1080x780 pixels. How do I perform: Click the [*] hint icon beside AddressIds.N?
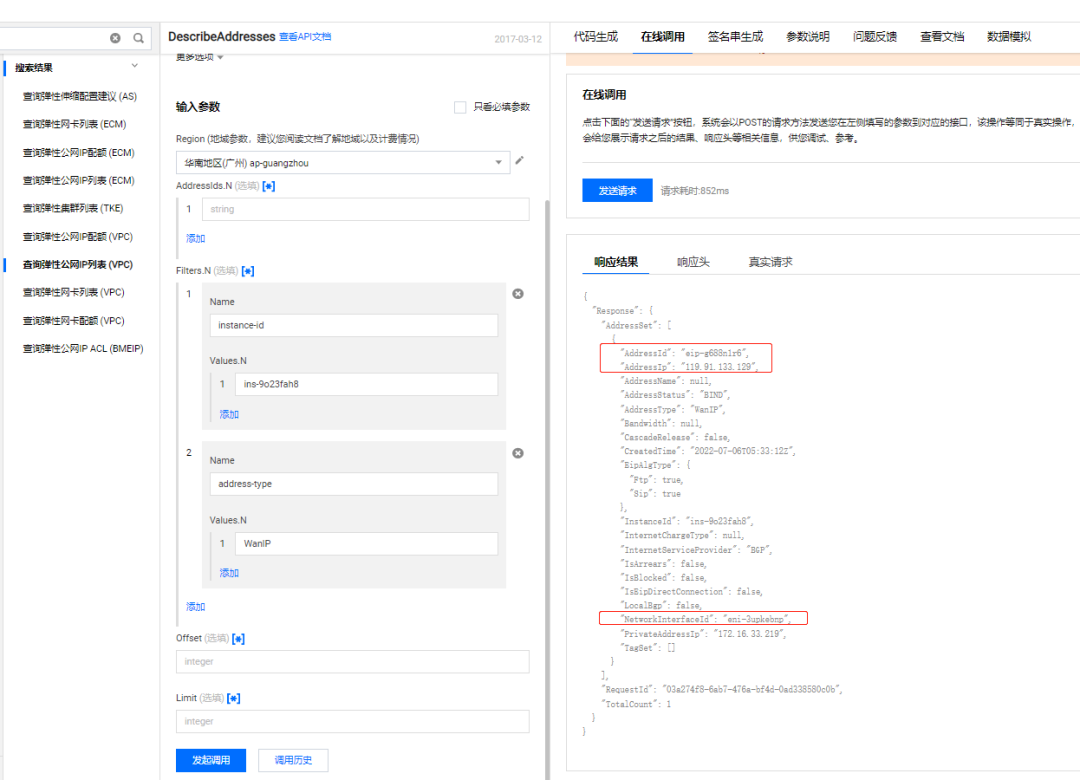(269, 186)
